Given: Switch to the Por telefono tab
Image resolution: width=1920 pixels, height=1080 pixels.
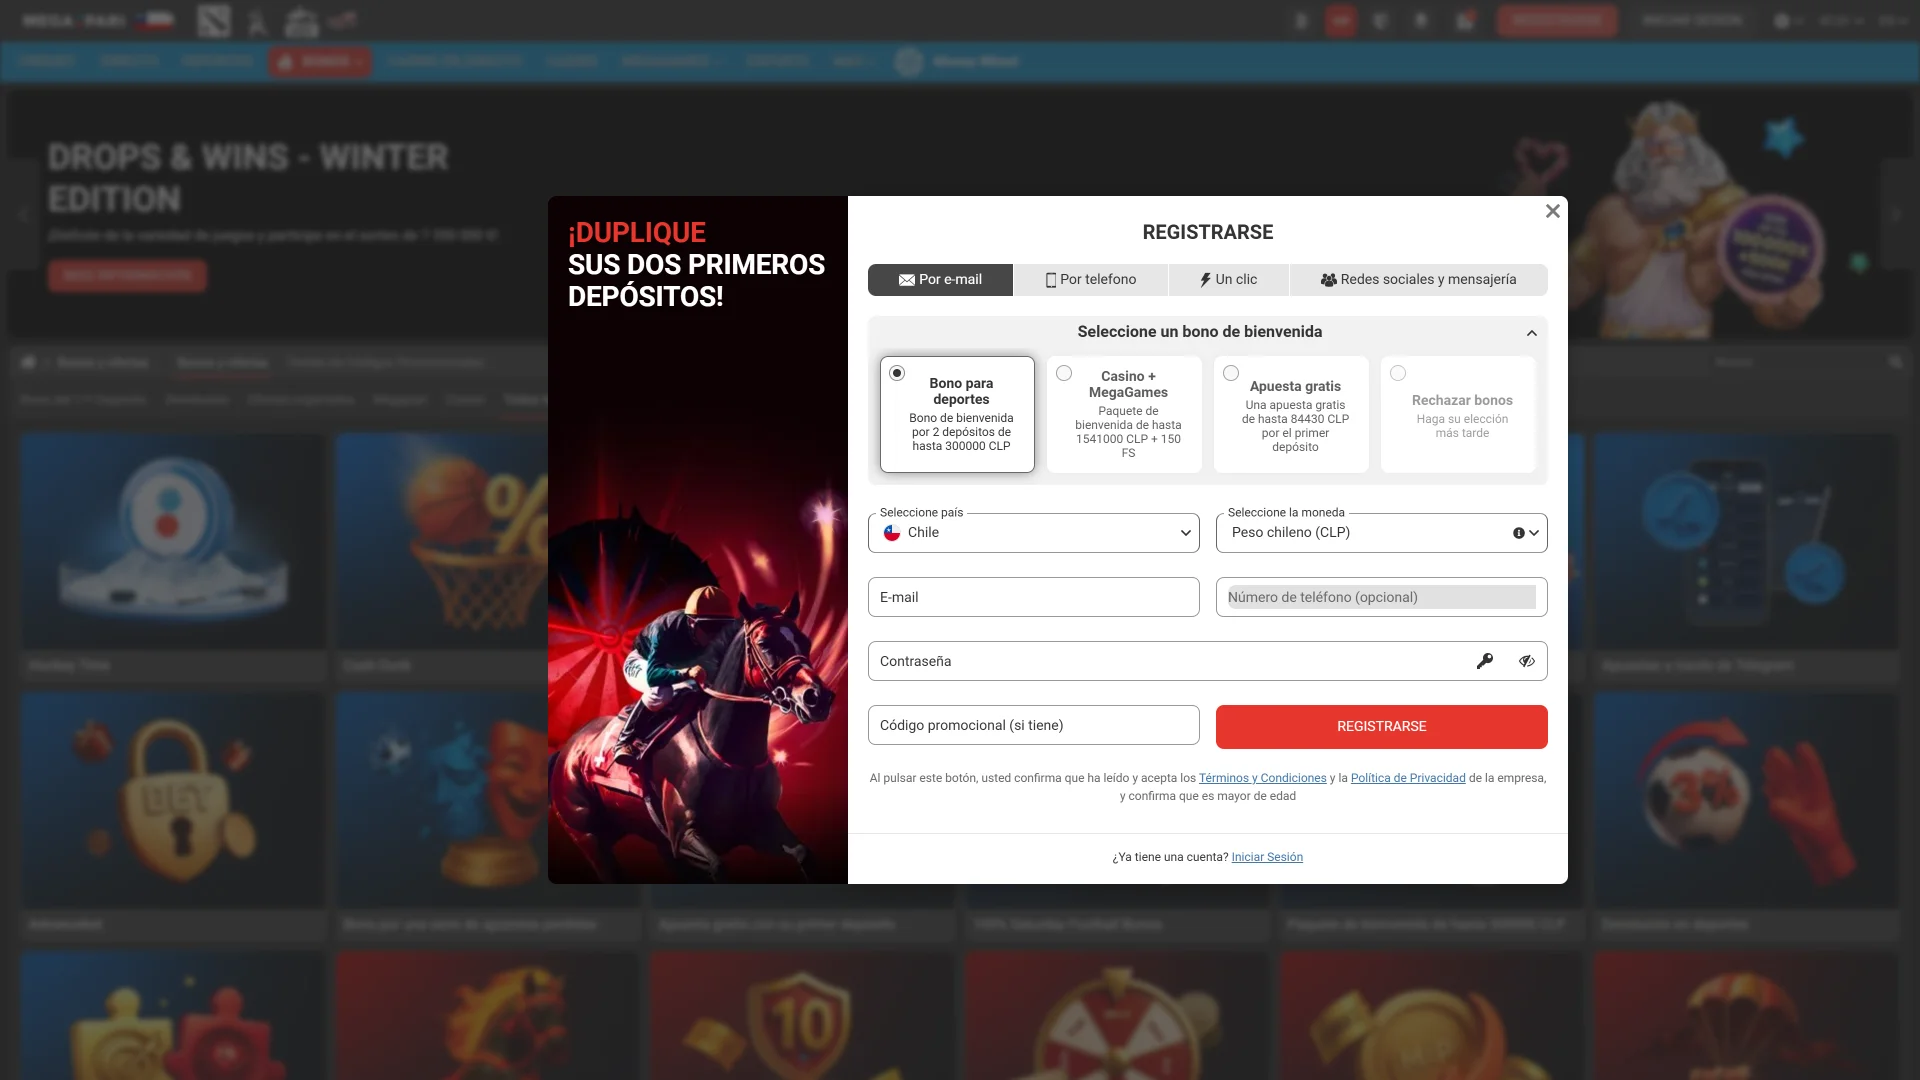Looking at the screenshot, I should [1091, 280].
